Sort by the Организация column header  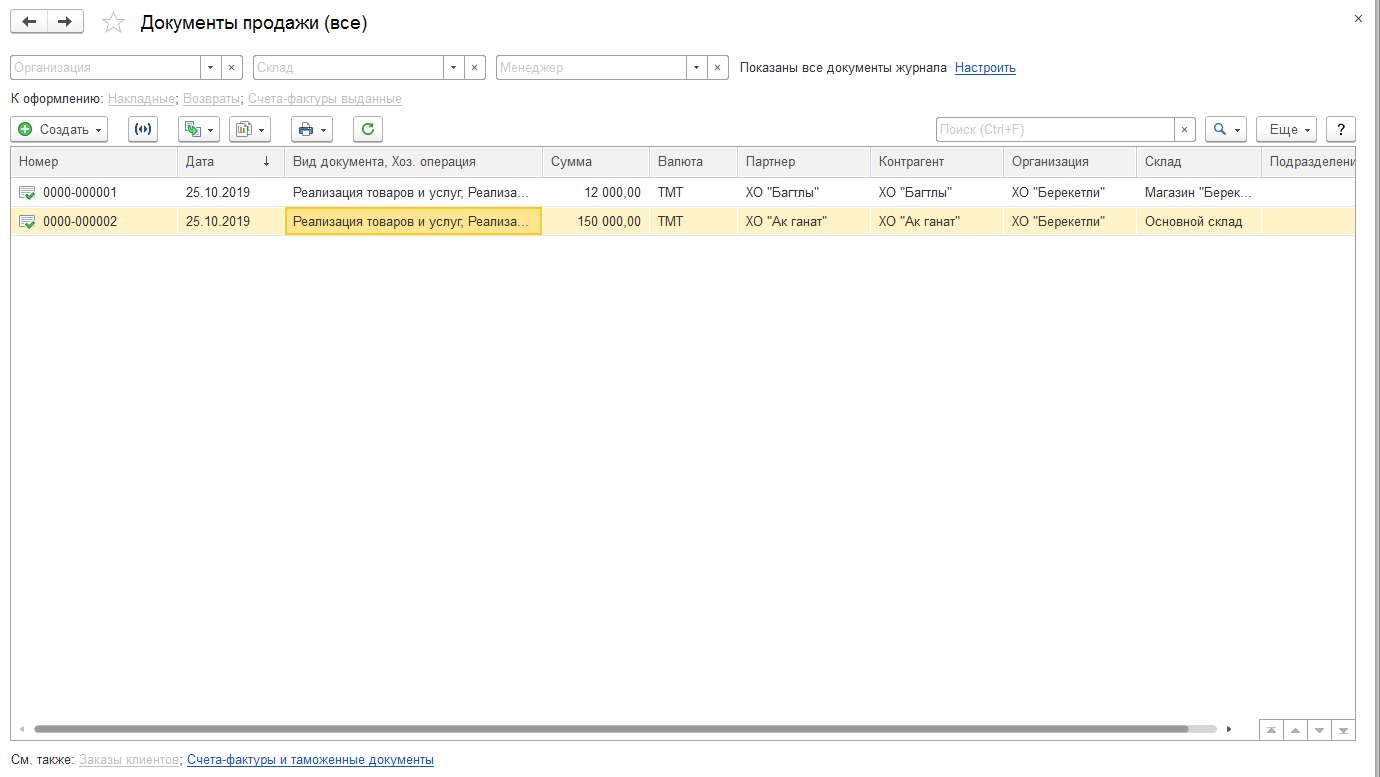click(1070, 161)
